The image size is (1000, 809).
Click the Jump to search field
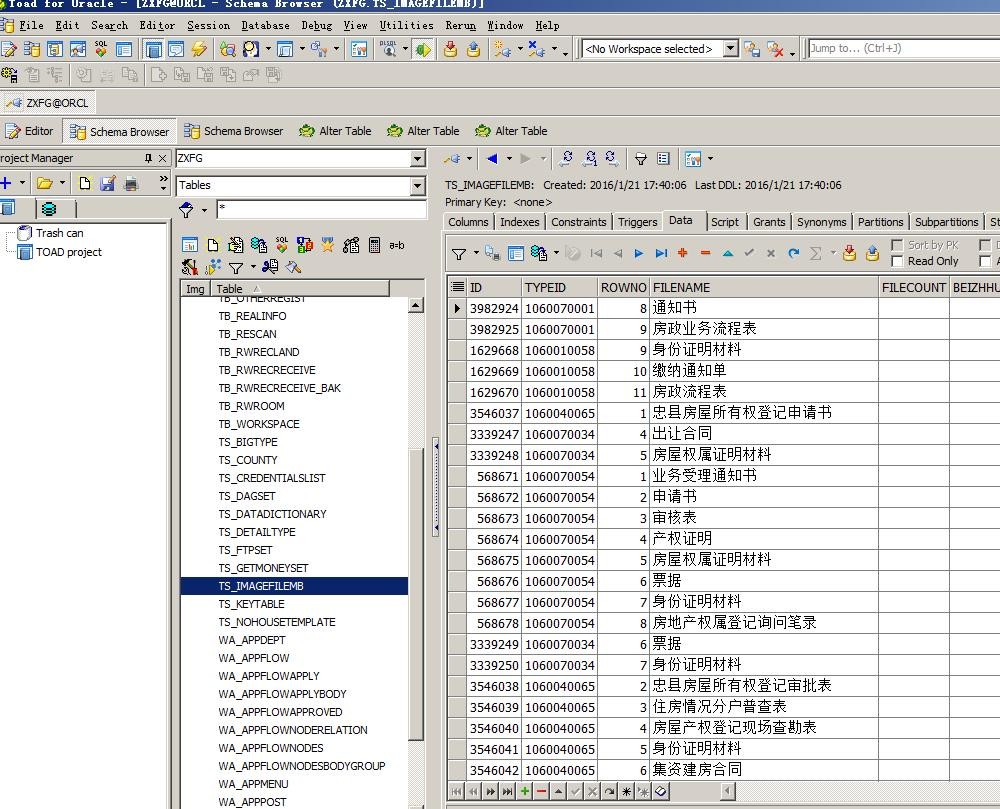(x=904, y=48)
